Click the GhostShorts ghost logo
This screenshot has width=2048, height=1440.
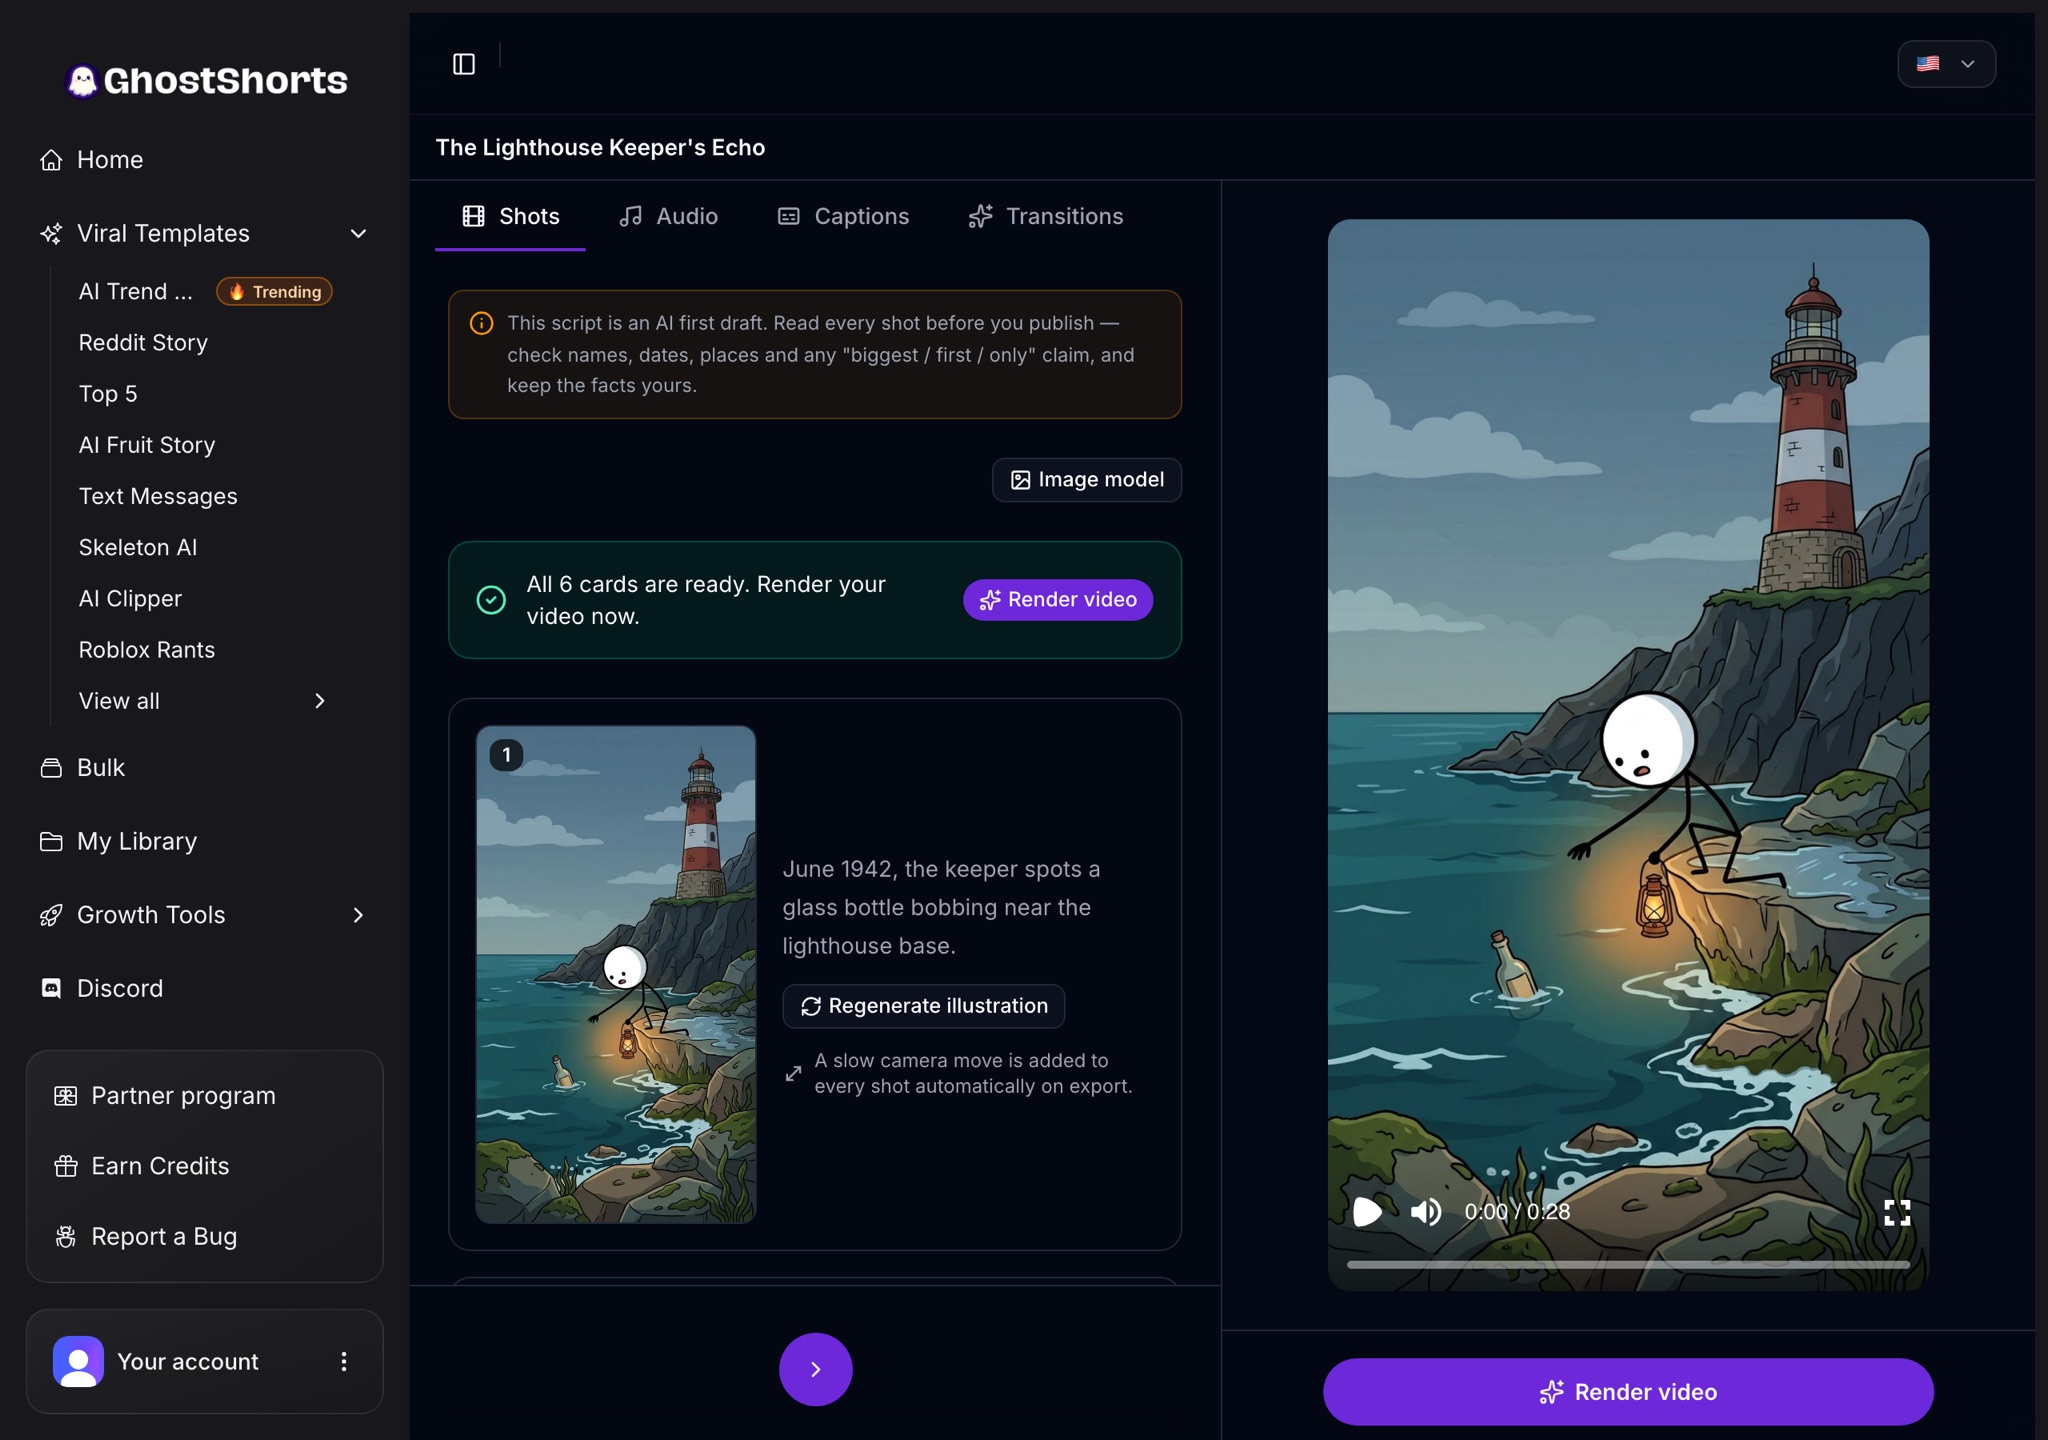pos(82,81)
